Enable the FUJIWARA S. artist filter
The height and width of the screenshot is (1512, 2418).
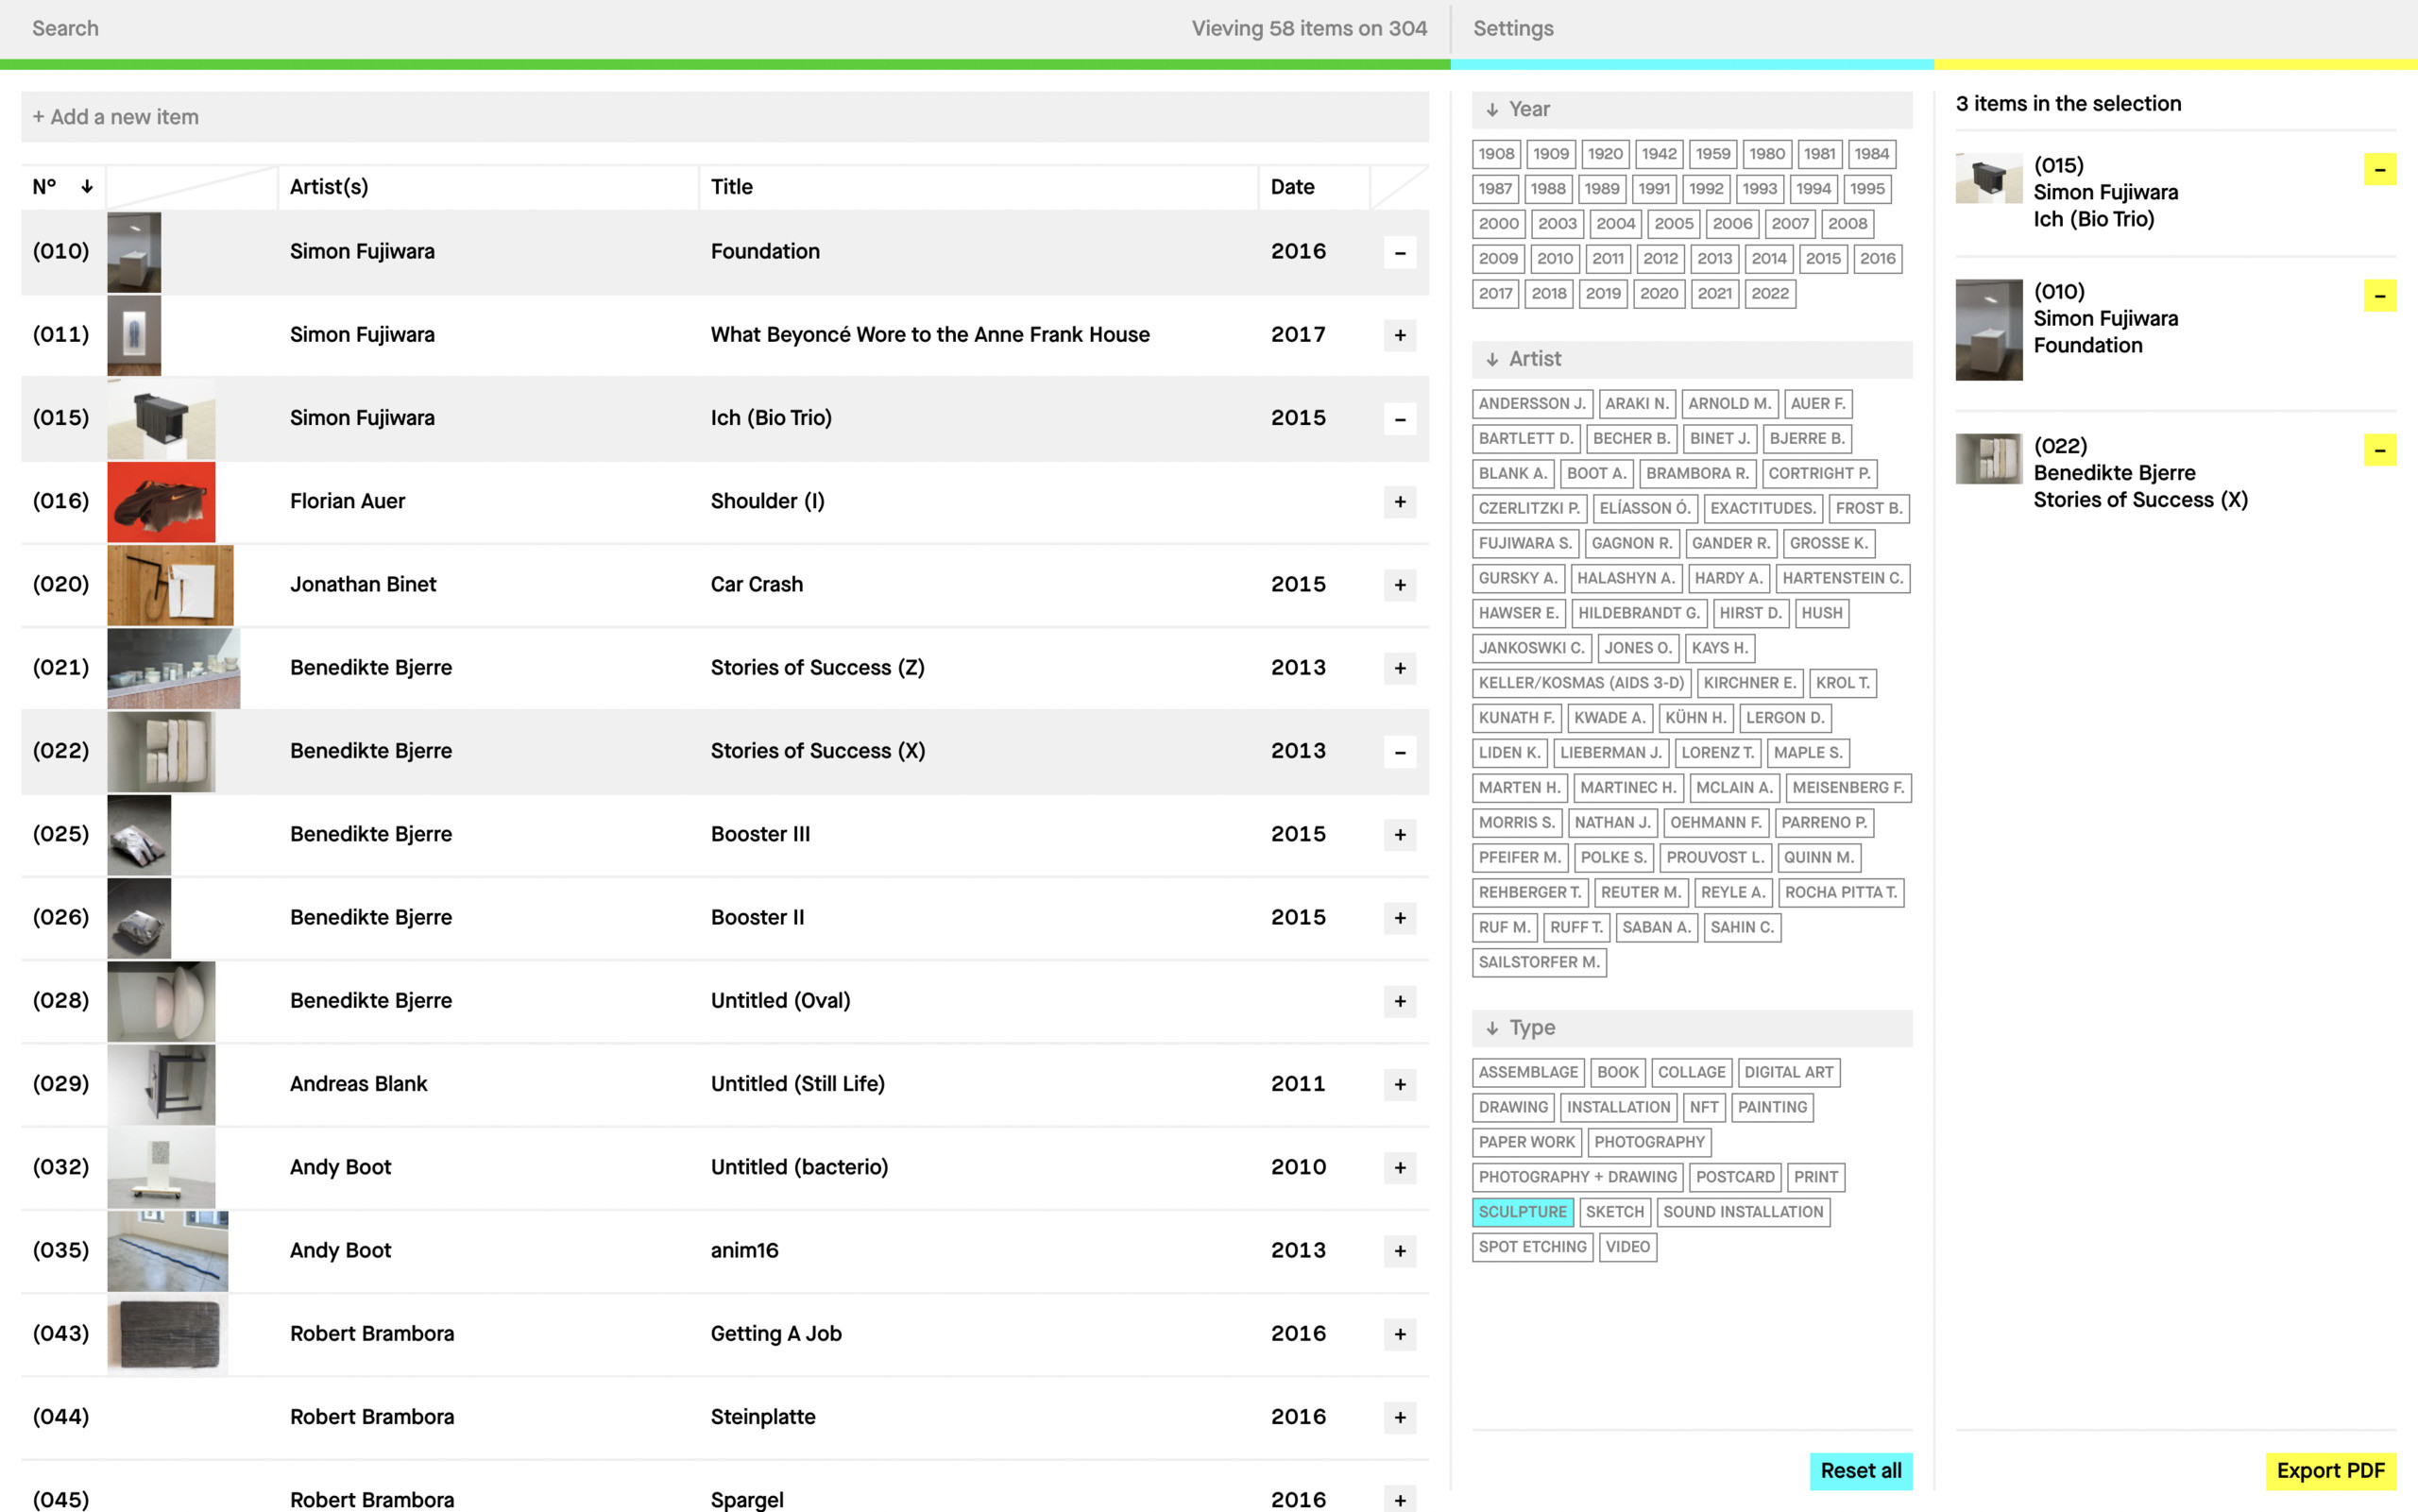(1524, 543)
